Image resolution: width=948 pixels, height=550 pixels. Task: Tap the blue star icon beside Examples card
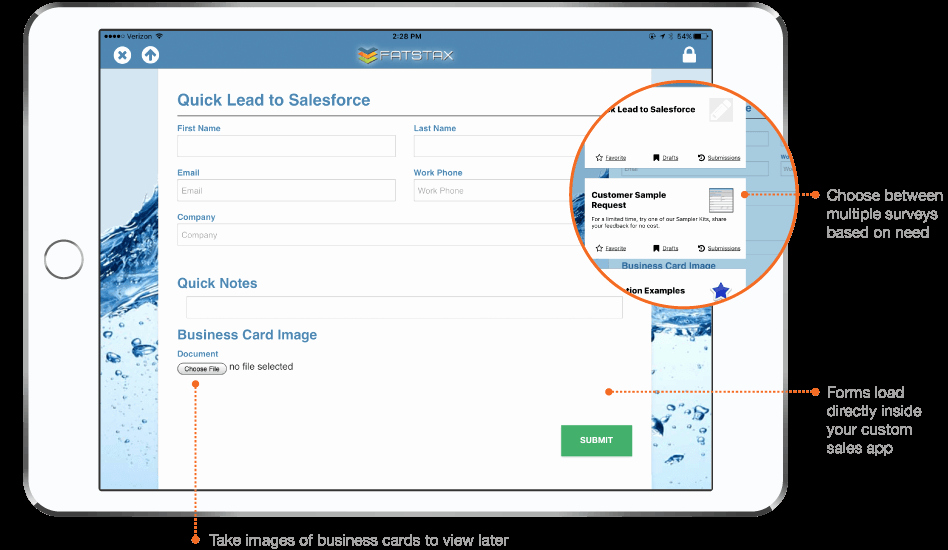click(x=721, y=291)
